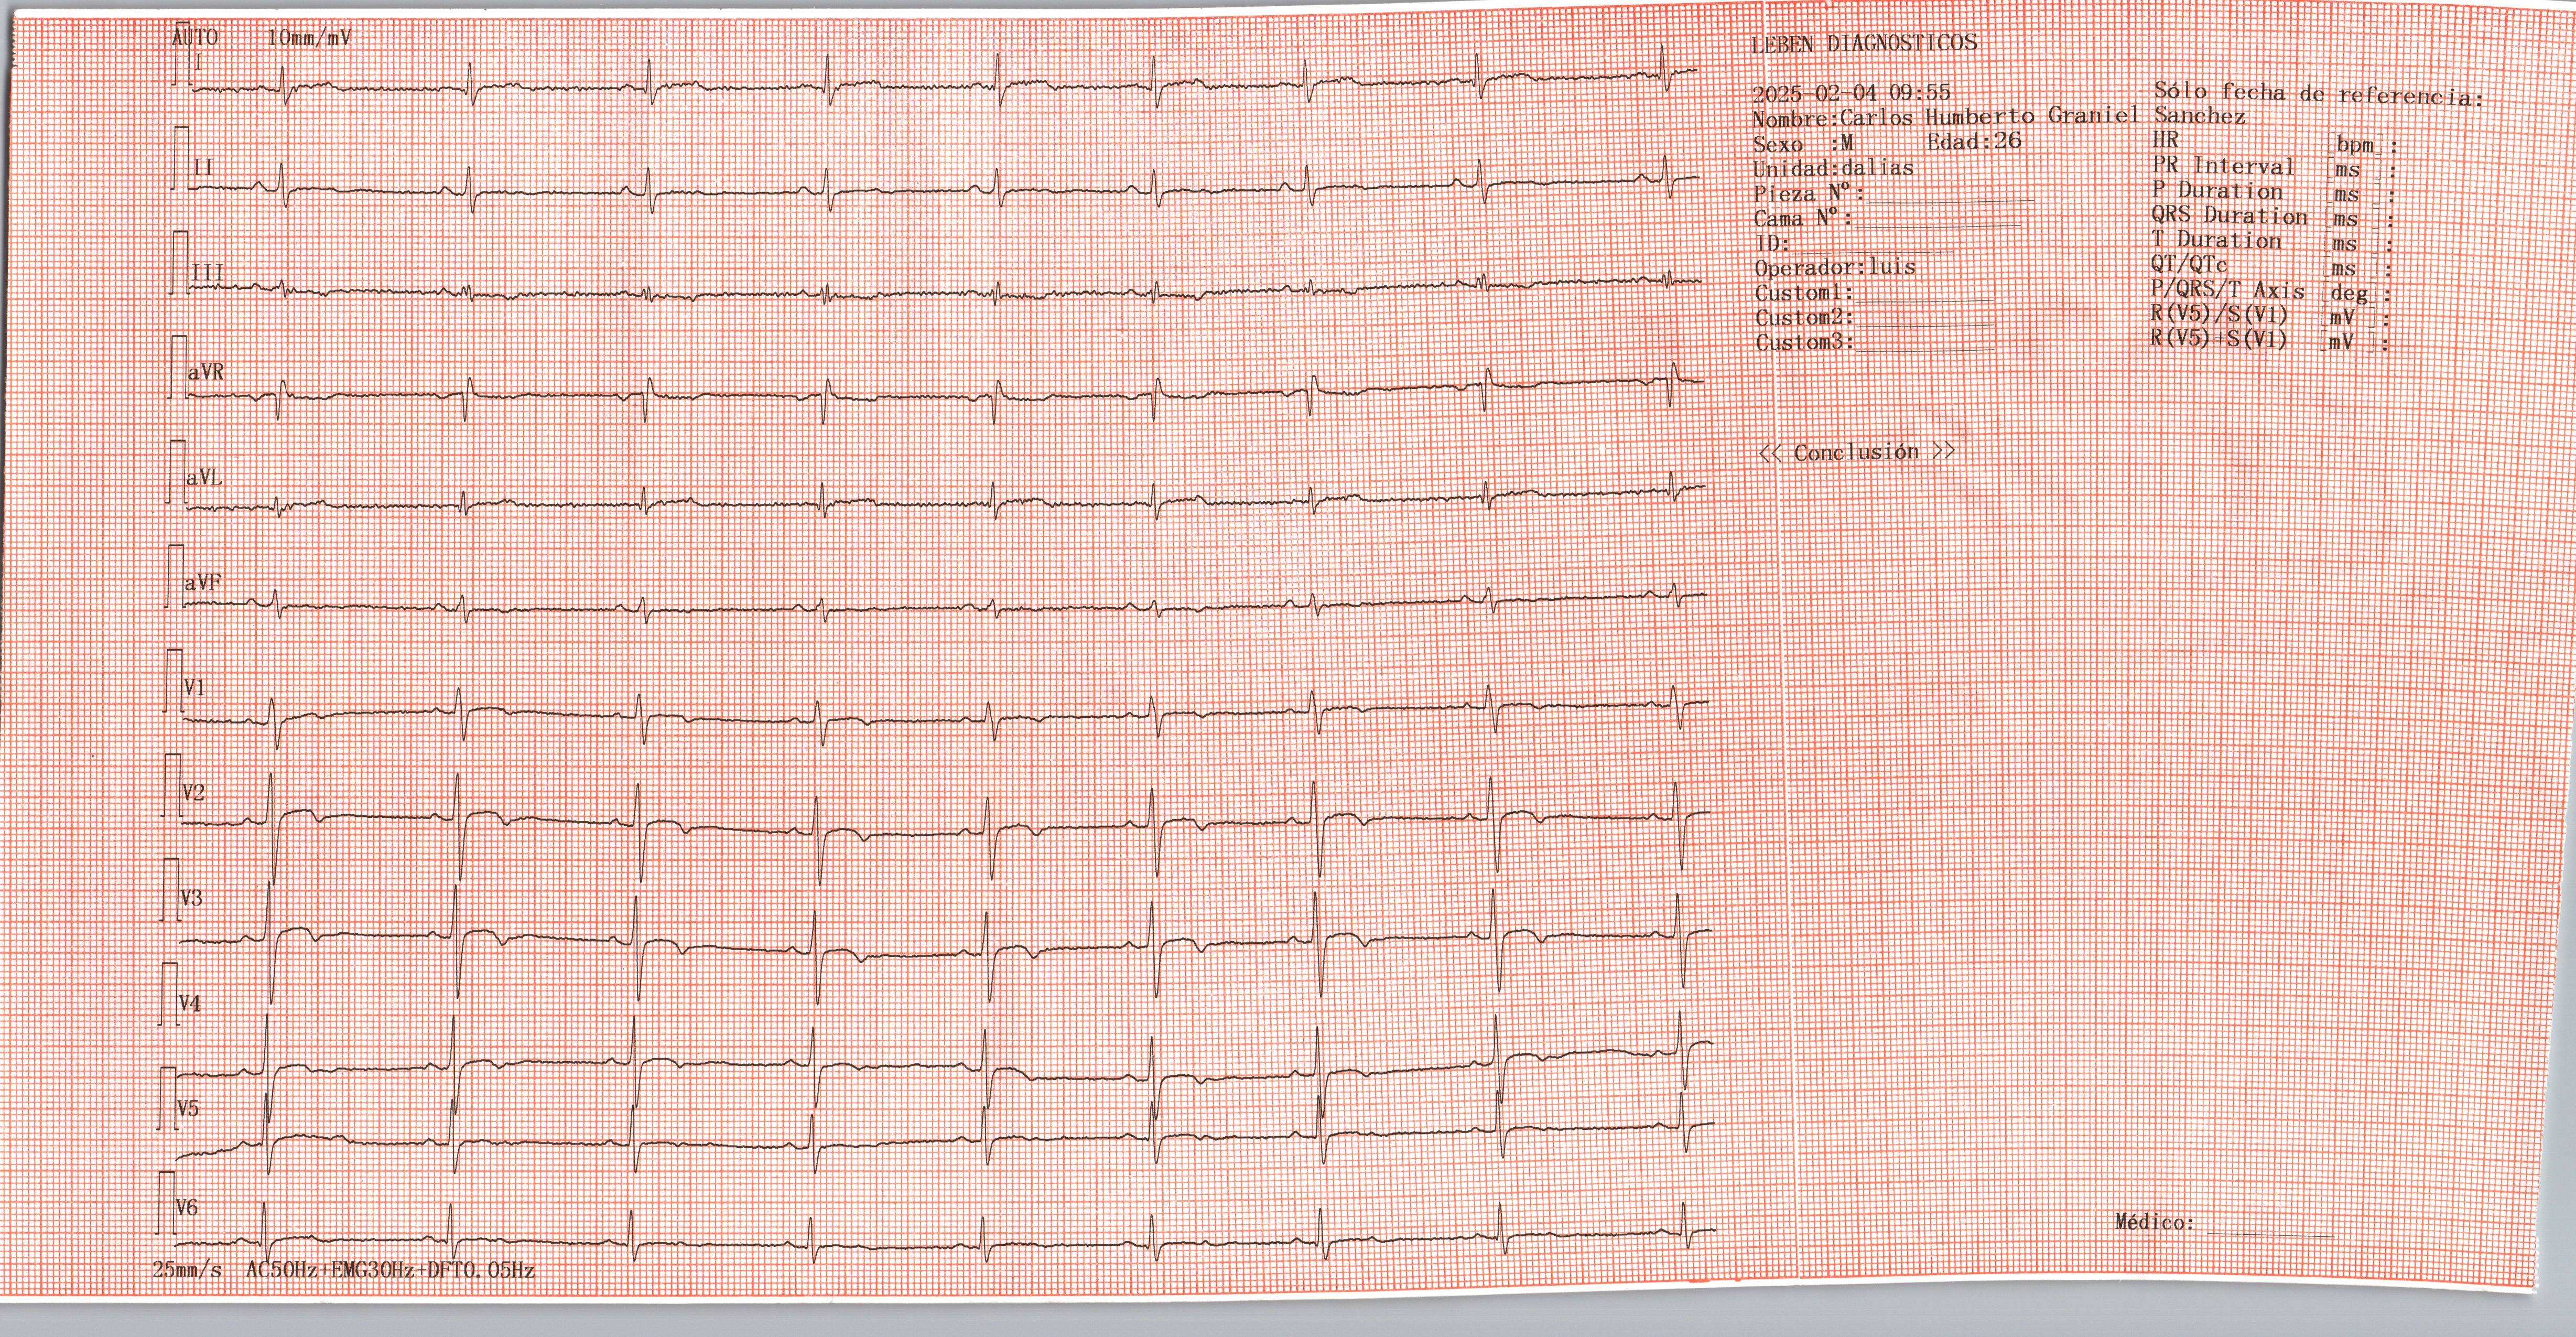Click the HR measurement label
This screenshot has width=2576, height=1337.
click(2165, 141)
